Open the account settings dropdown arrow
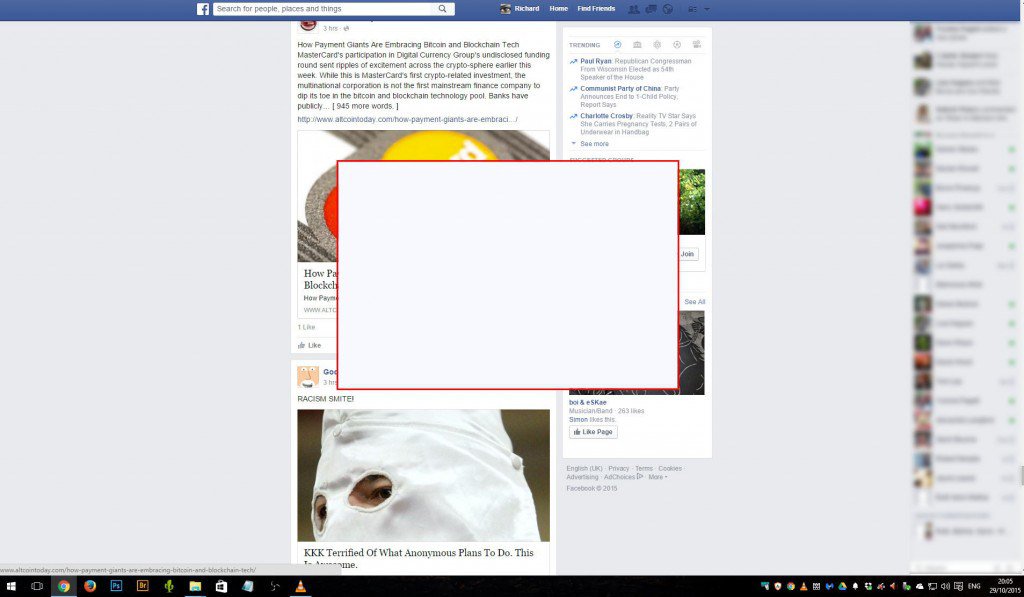Screen dimensions: 1024x597 pos(707,9)
